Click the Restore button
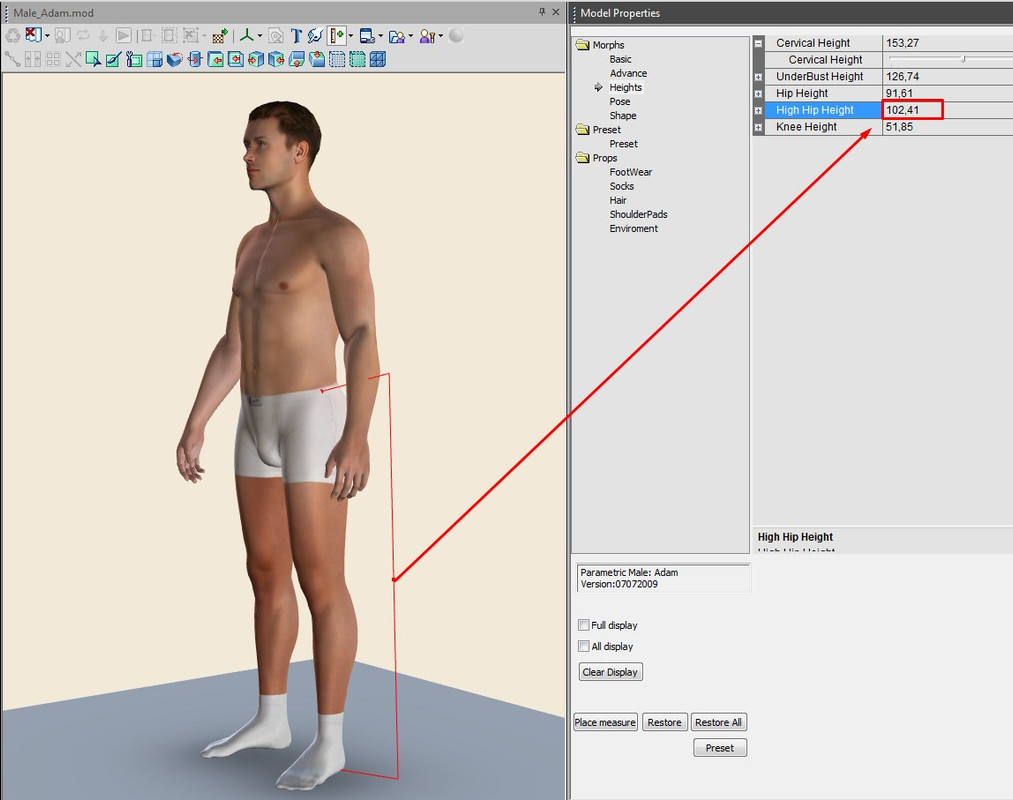Image resolution: width=1013 pixels, height=800 pixels. [x=664, y=722]
